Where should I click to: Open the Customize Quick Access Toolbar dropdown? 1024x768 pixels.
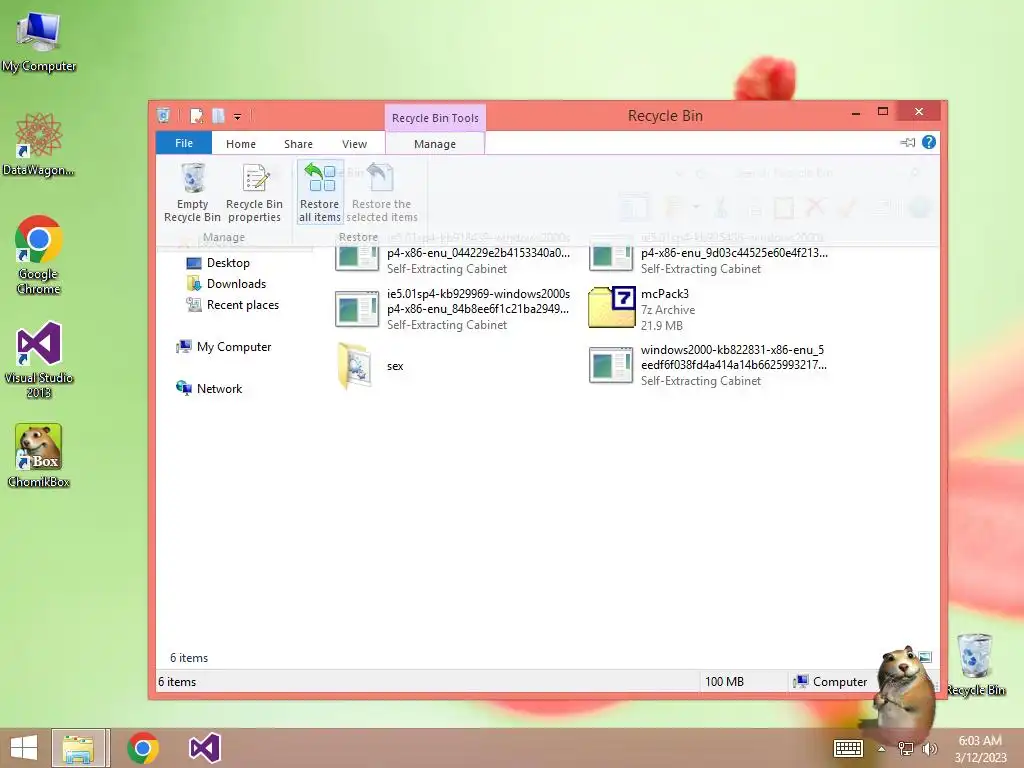[x=237, y=117]
